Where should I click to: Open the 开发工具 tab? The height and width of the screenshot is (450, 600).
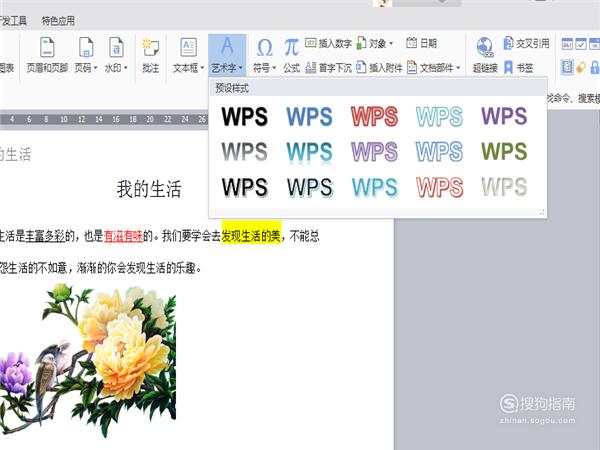[13, 21]
